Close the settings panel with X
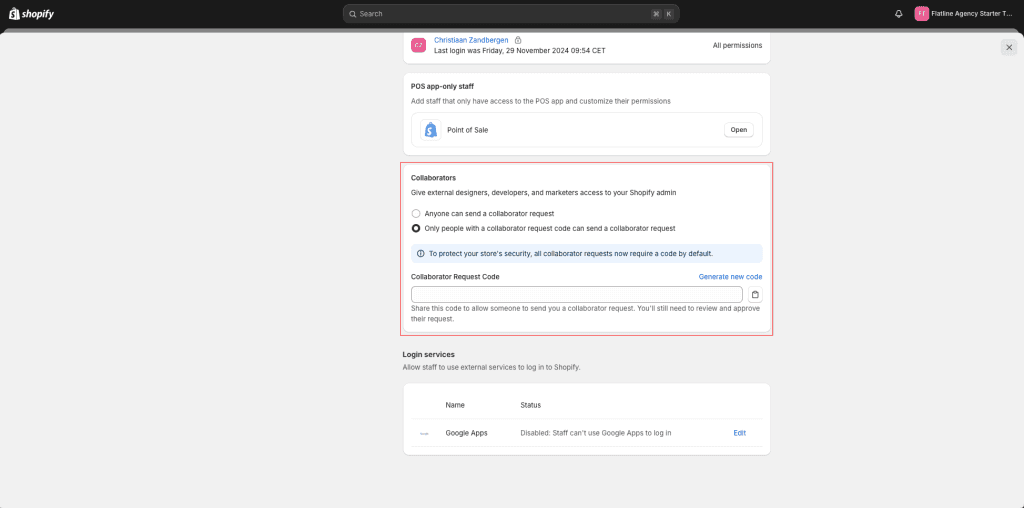The height and width of the screenshot is (508, 1024). [1009, 47]
